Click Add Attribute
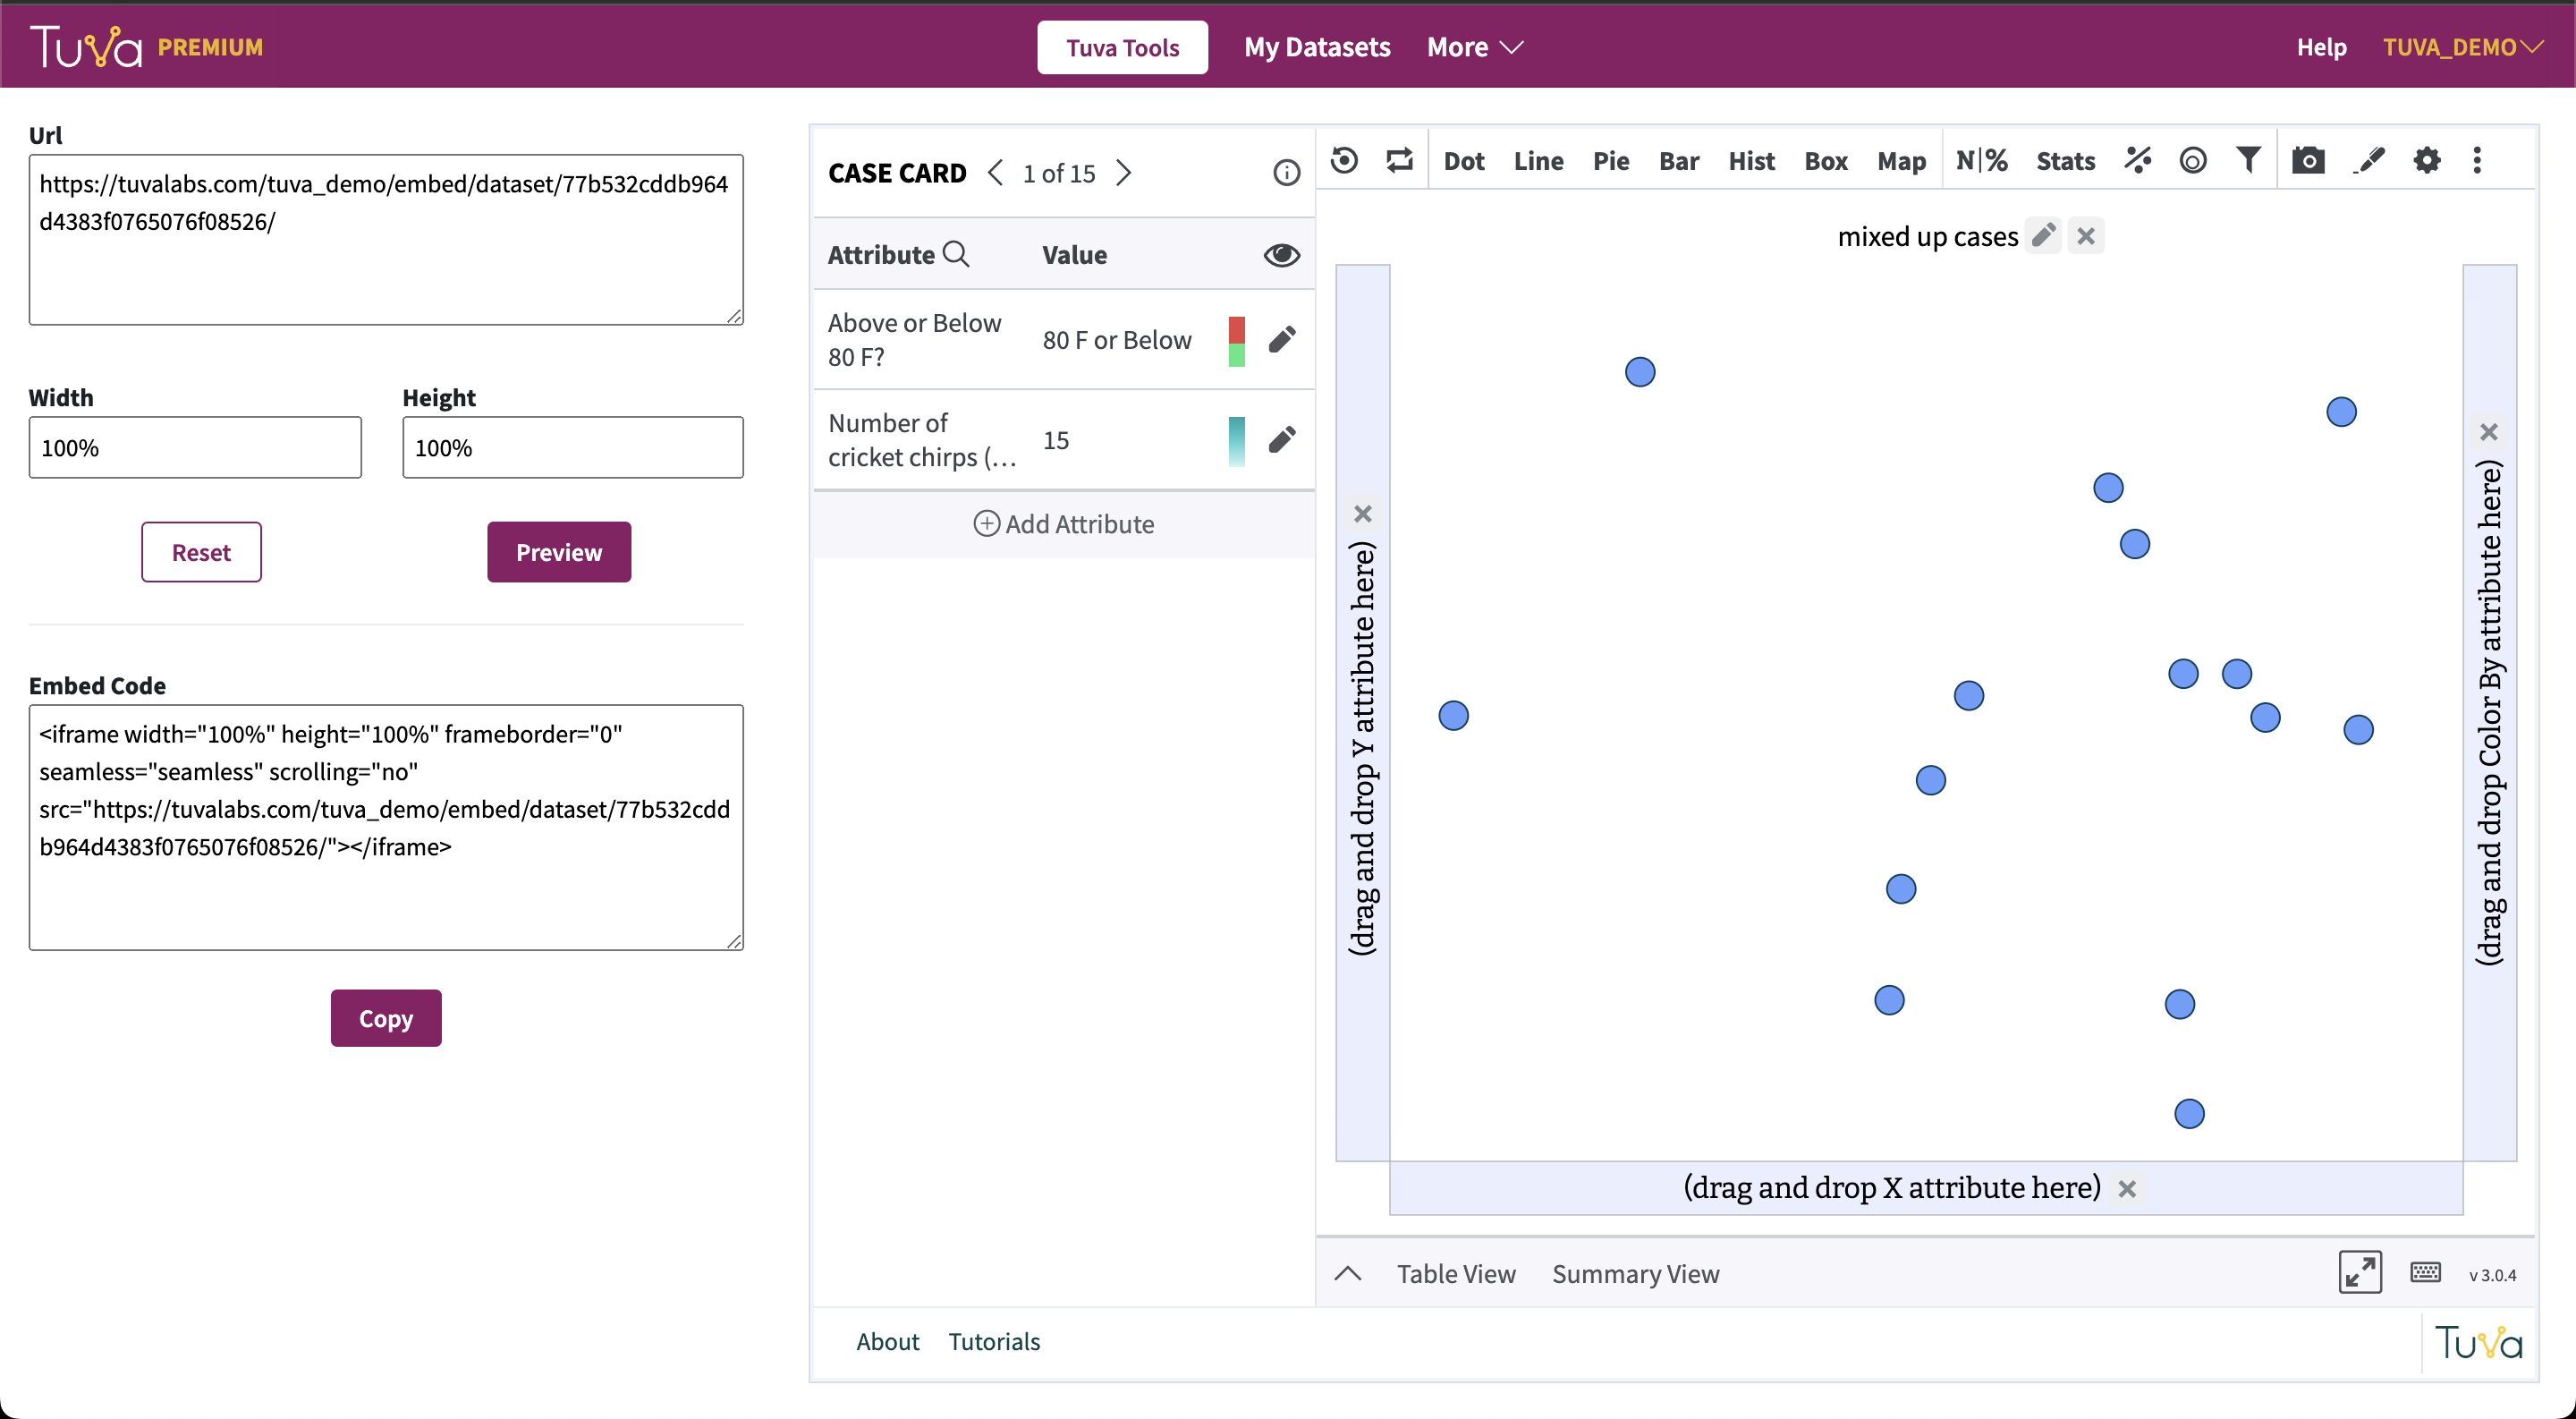The width and height of the screenshot is (2576, 1419). pyautogui.click(x=1064, y=524)
